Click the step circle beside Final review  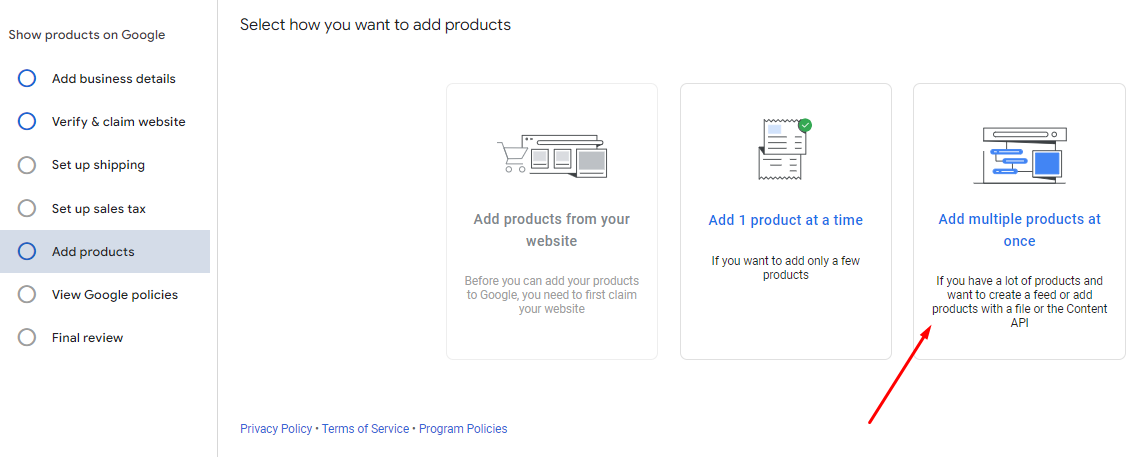point(27,338)
